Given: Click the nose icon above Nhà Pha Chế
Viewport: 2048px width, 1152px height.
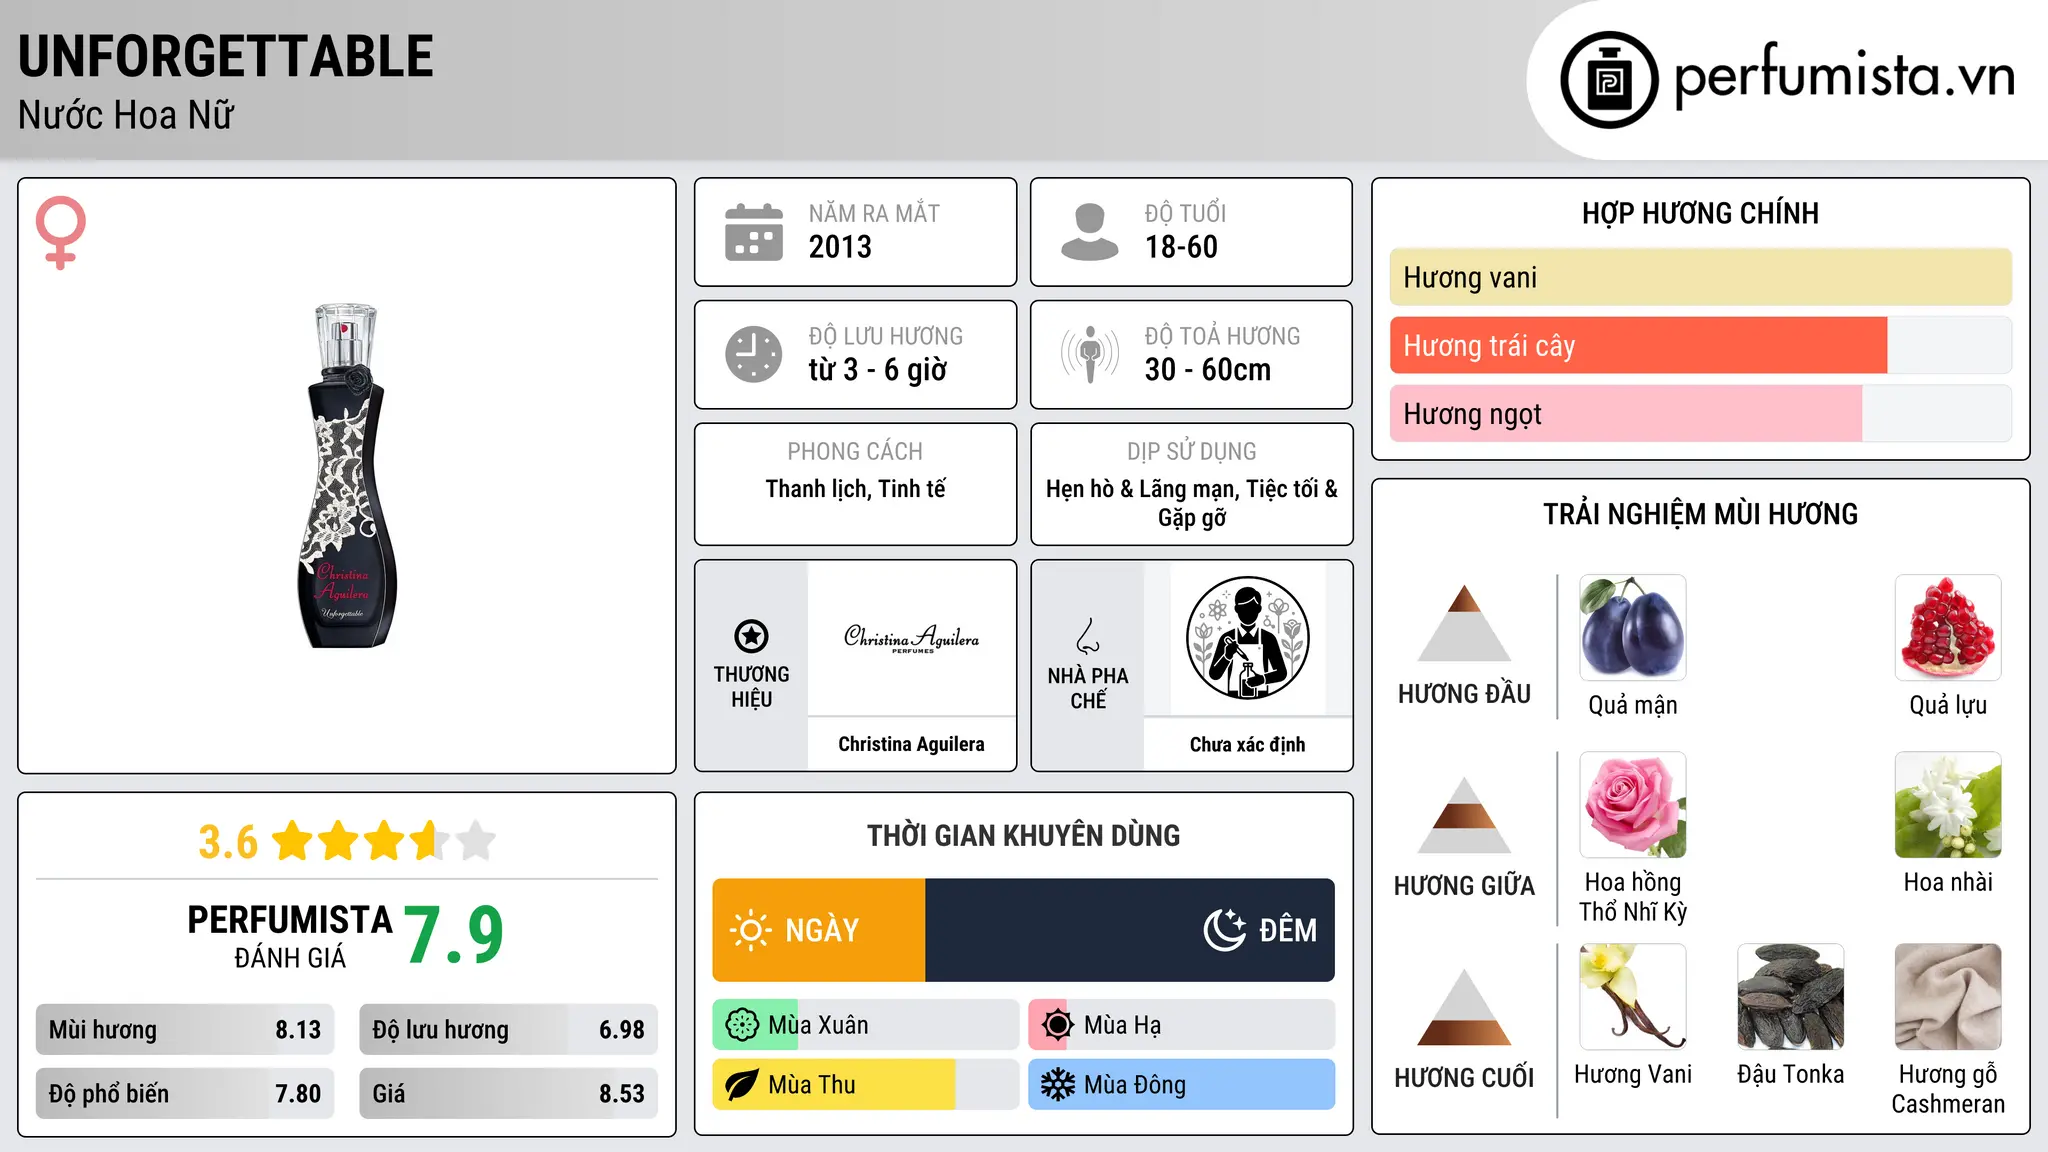Looking at the screenshot, I should tap(1088, 636).
